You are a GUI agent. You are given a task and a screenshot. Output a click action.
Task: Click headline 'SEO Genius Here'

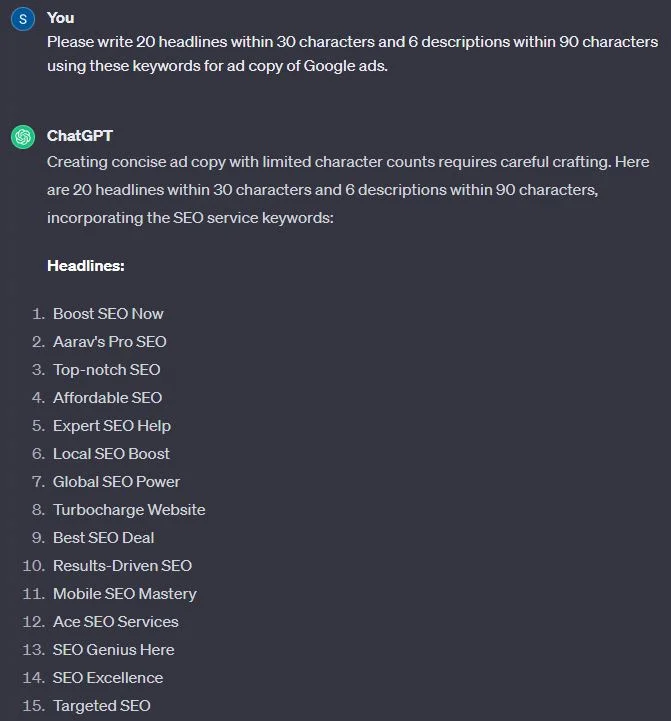tap(114, 650)
